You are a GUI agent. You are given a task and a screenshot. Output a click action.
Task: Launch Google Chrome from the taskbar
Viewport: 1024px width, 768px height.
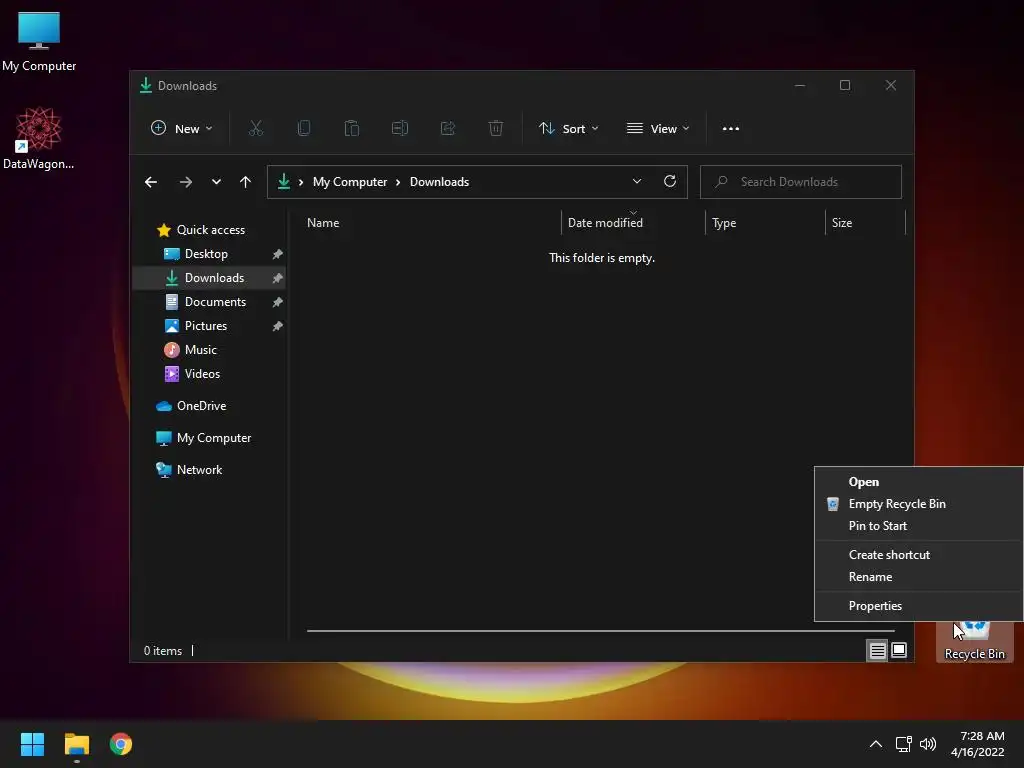point(121,744)
